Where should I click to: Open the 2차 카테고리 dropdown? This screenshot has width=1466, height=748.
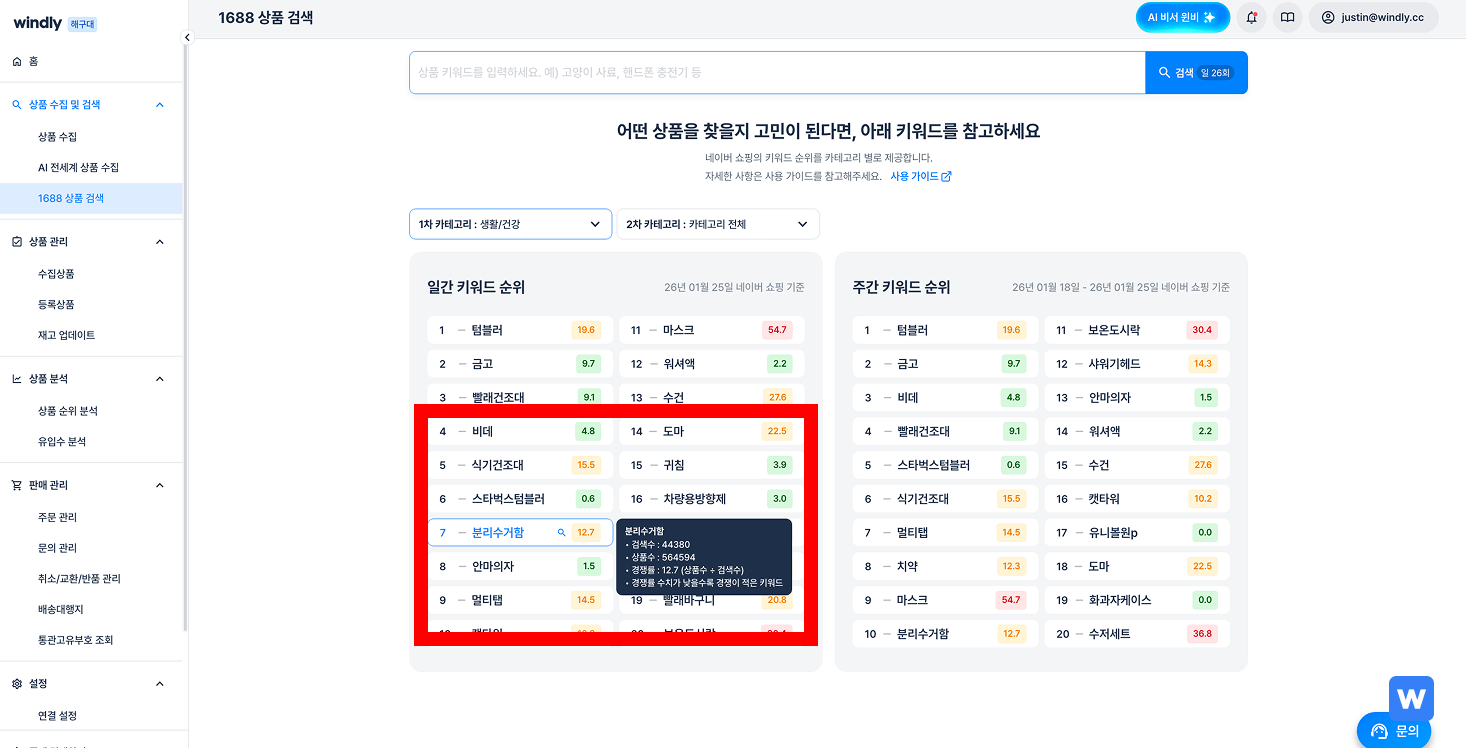click(717, 224)
